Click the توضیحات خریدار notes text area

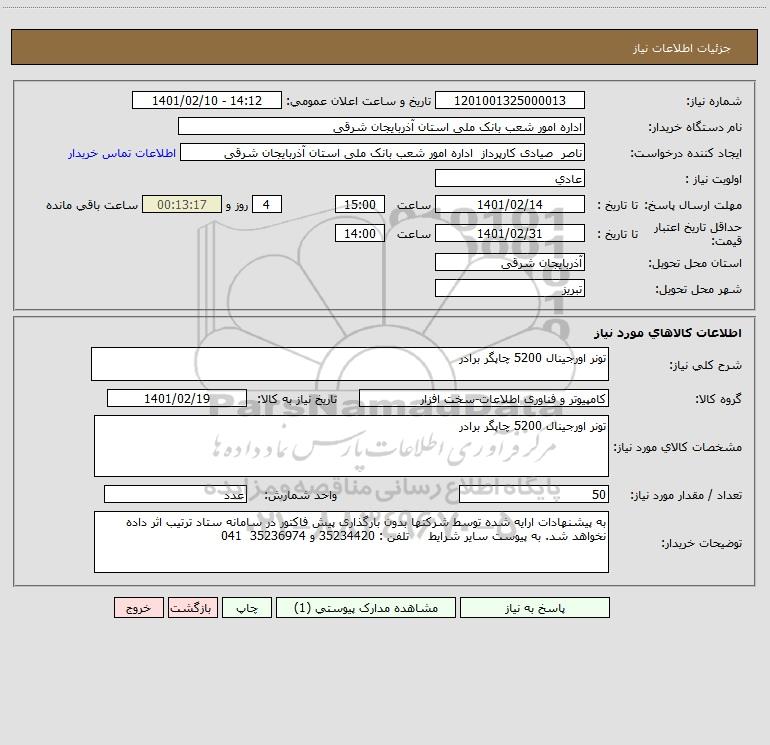pyautogui.click(x=351, y=542)
